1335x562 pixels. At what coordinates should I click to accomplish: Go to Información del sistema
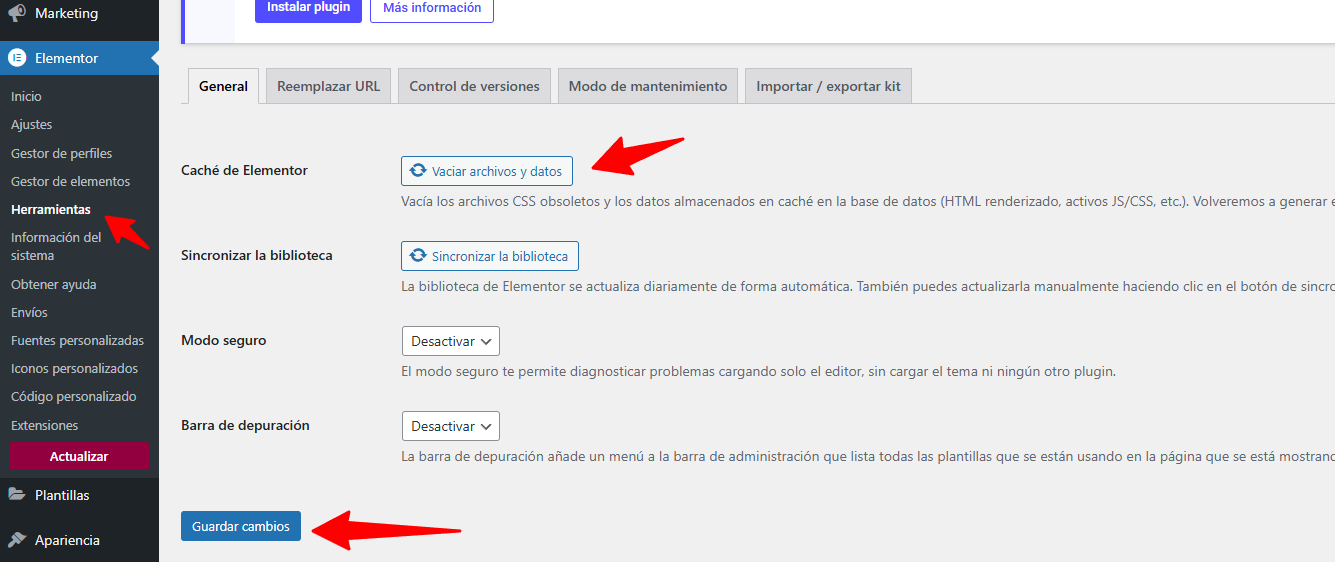(x=56, y=246)
